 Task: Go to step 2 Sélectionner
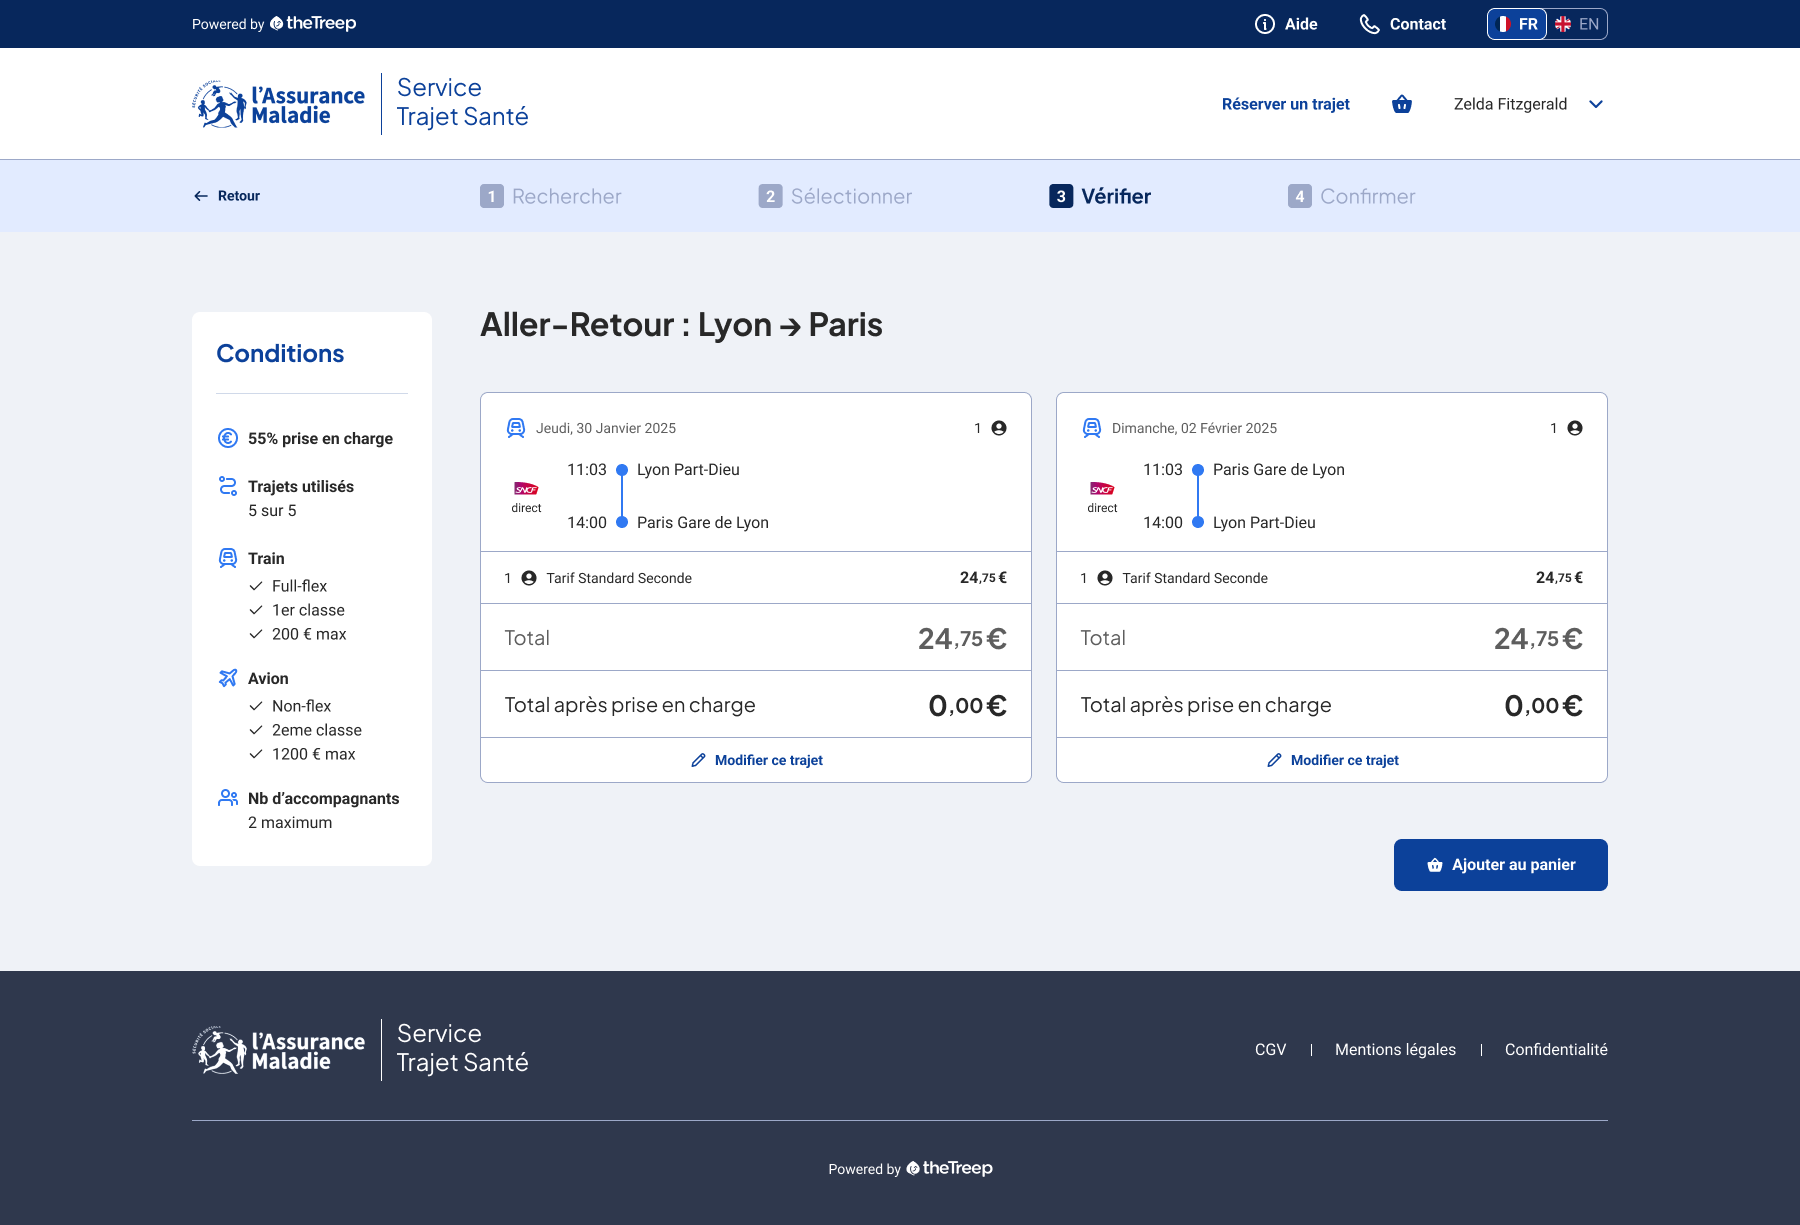[x=836, y=196]
